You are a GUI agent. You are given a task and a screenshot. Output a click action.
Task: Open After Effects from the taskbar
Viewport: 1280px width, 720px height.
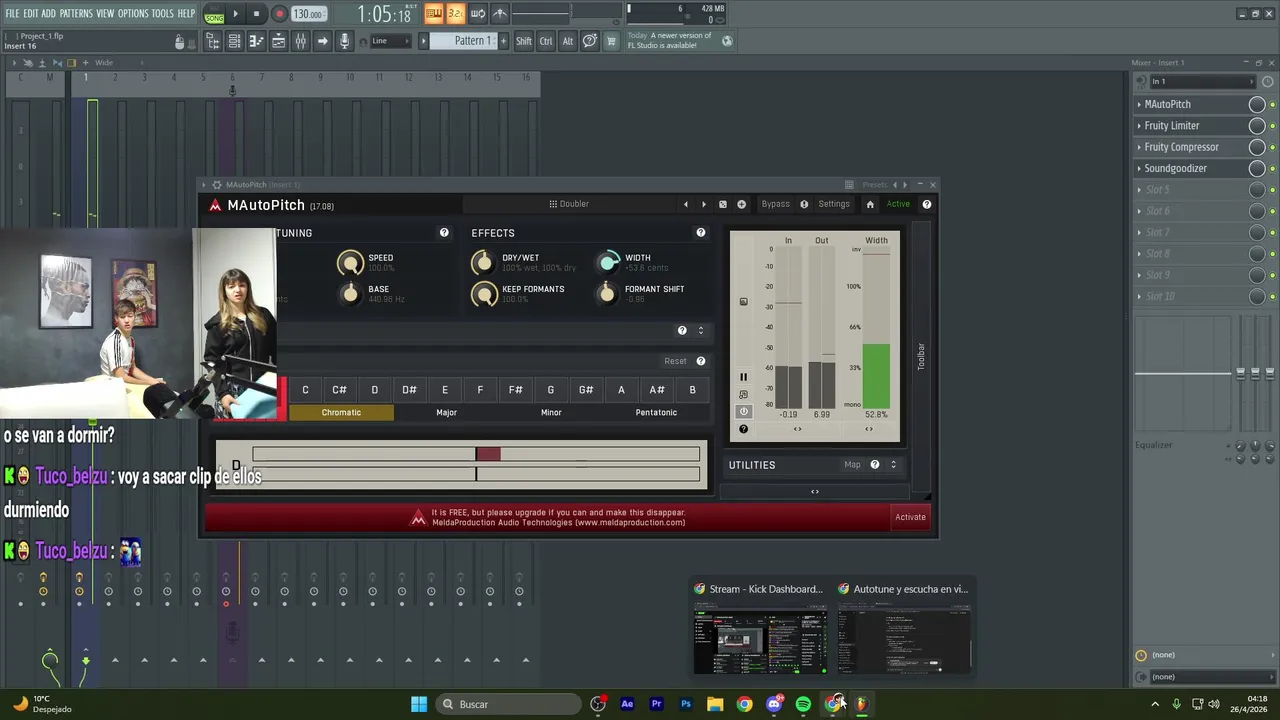click(627, 704)
